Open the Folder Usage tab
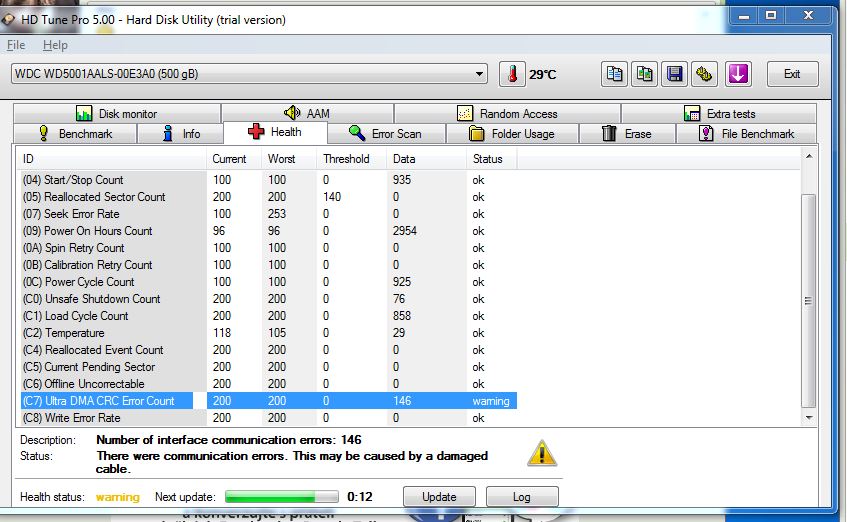 click(512, 133)
